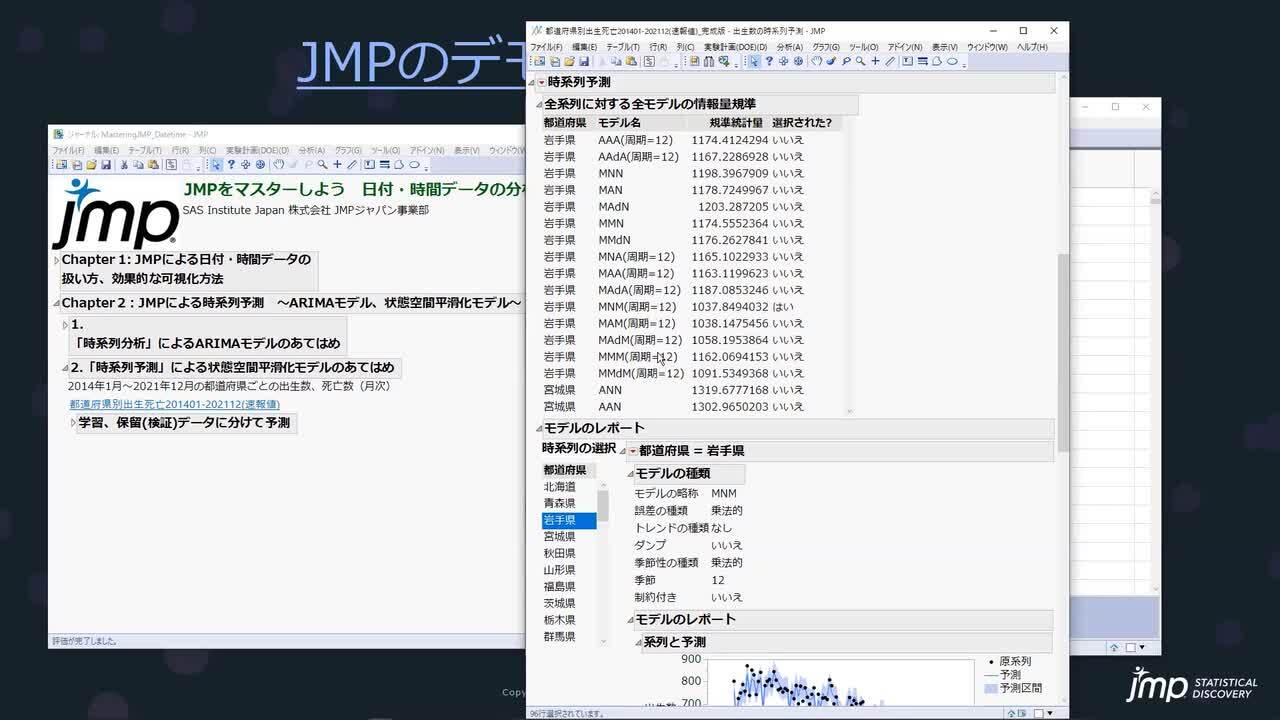Viewport: 1280px width, 720px height.
Task: Select 宮城県 in the series list
Action: coord(560,537)
